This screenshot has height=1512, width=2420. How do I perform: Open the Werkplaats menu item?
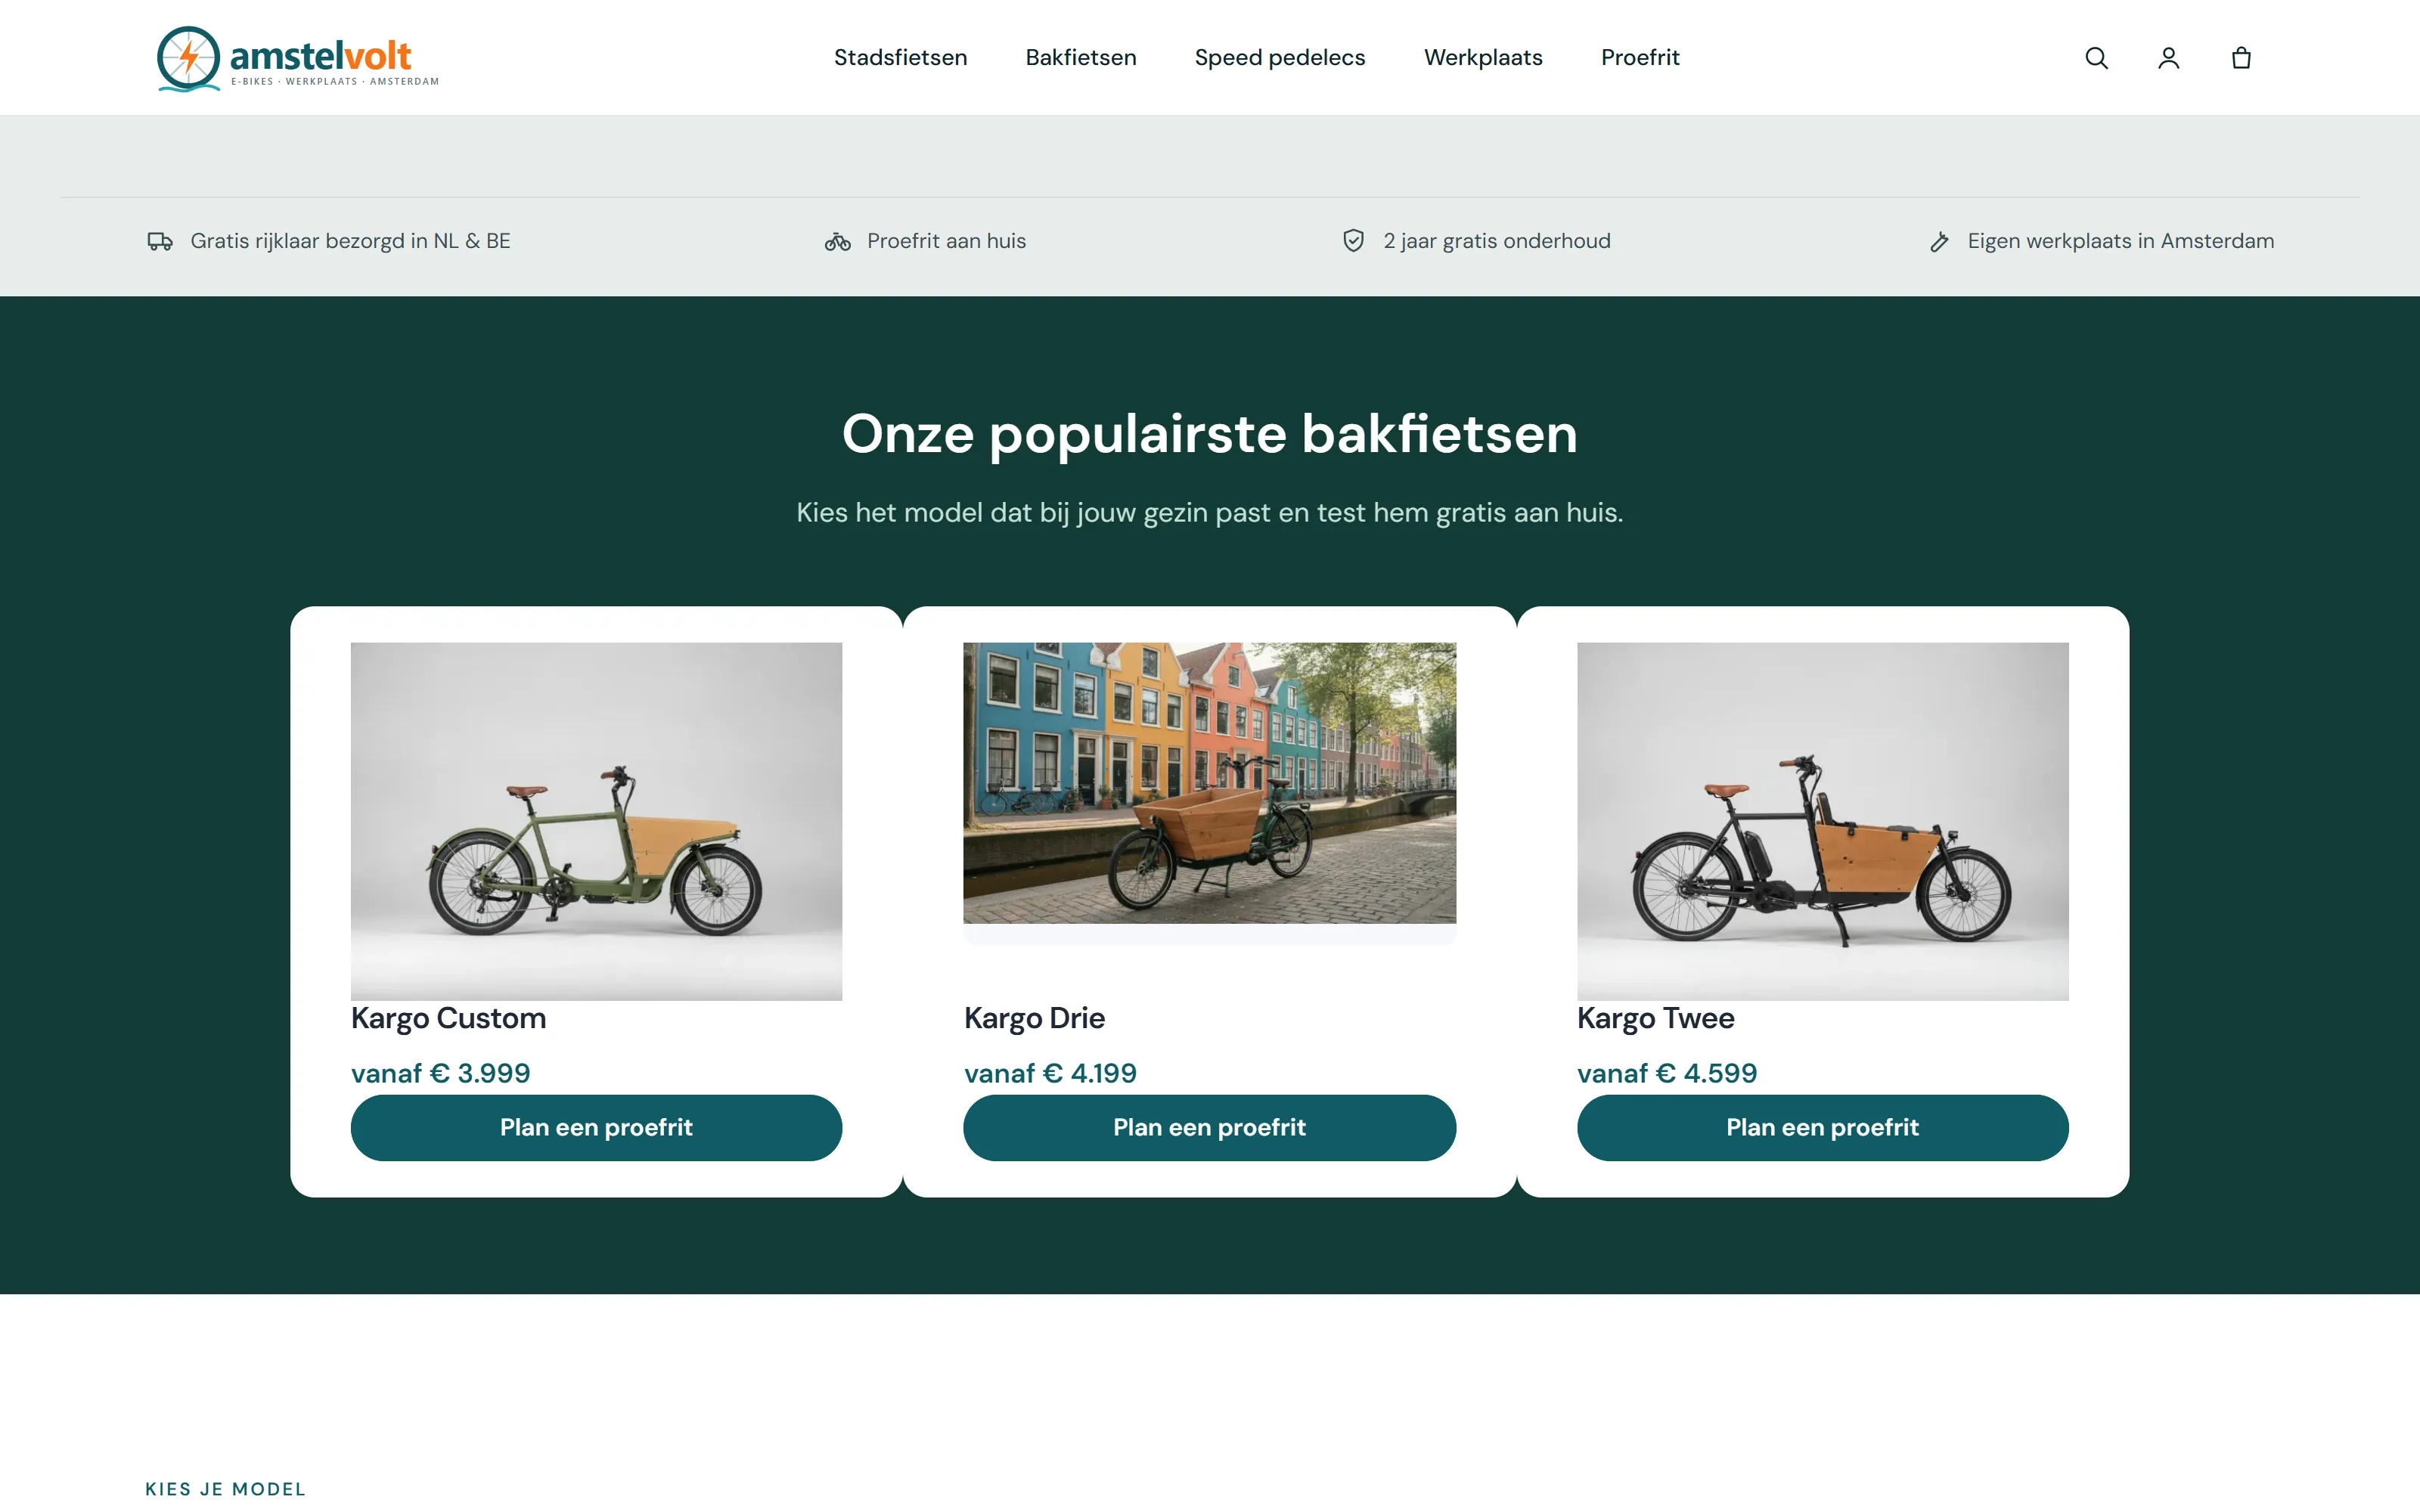[1483, 58]
